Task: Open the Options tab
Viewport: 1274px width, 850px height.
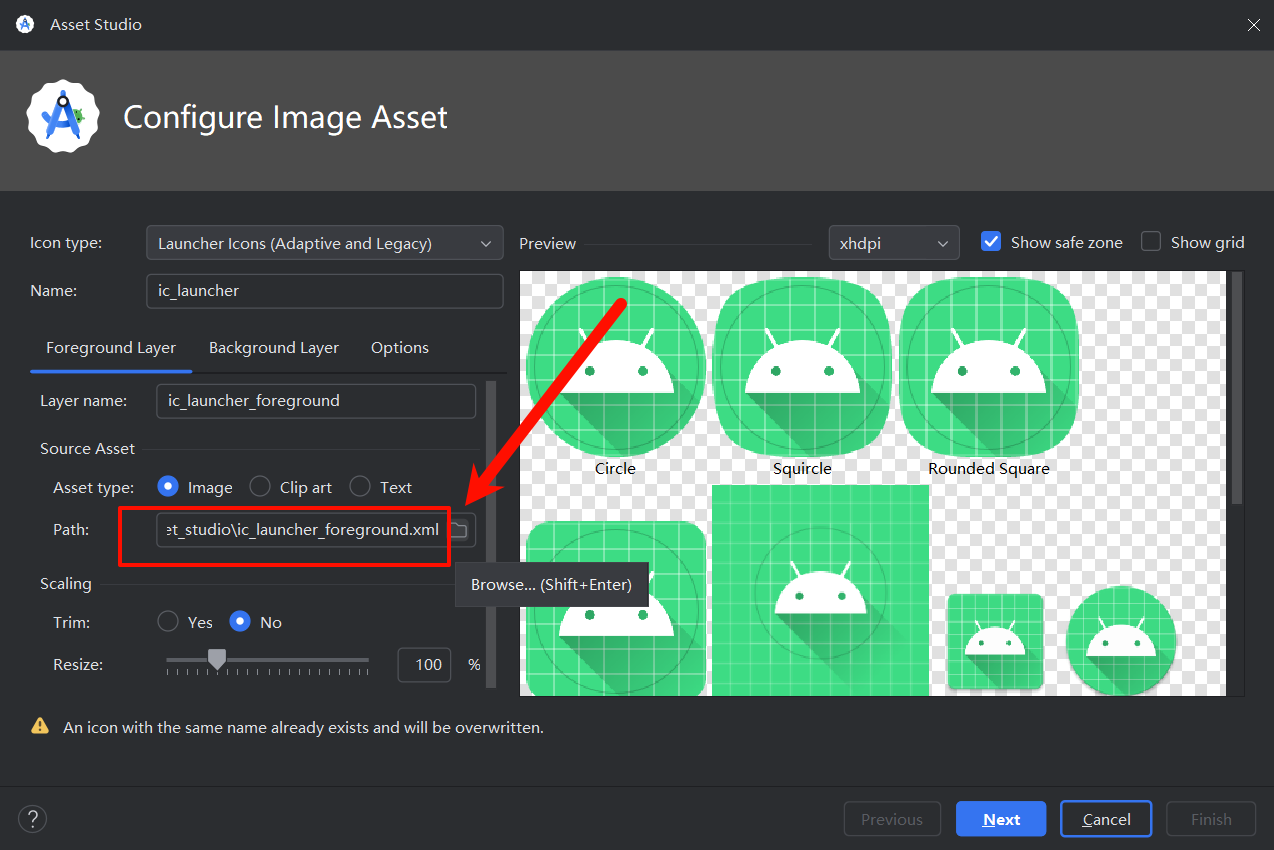Action: point(400,348)
